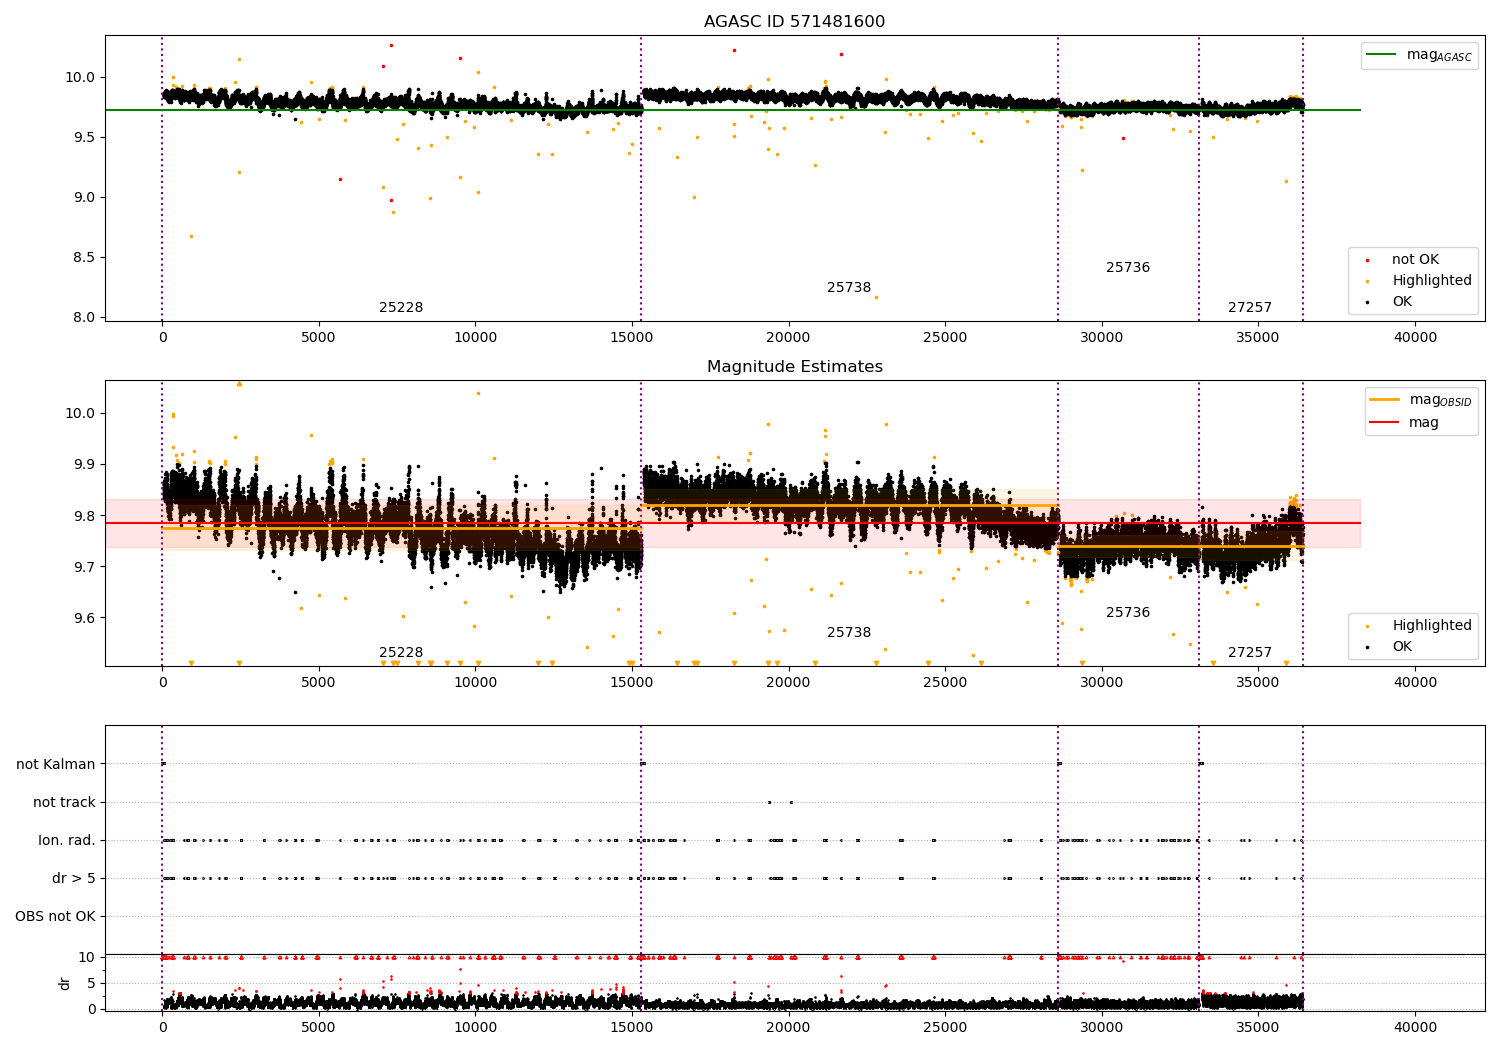Image resolution: width=1500 pixels, height=1050 pixels.
Task: Click OBSID label 25228 in the top plot
Action: click(x=401, y=308)
